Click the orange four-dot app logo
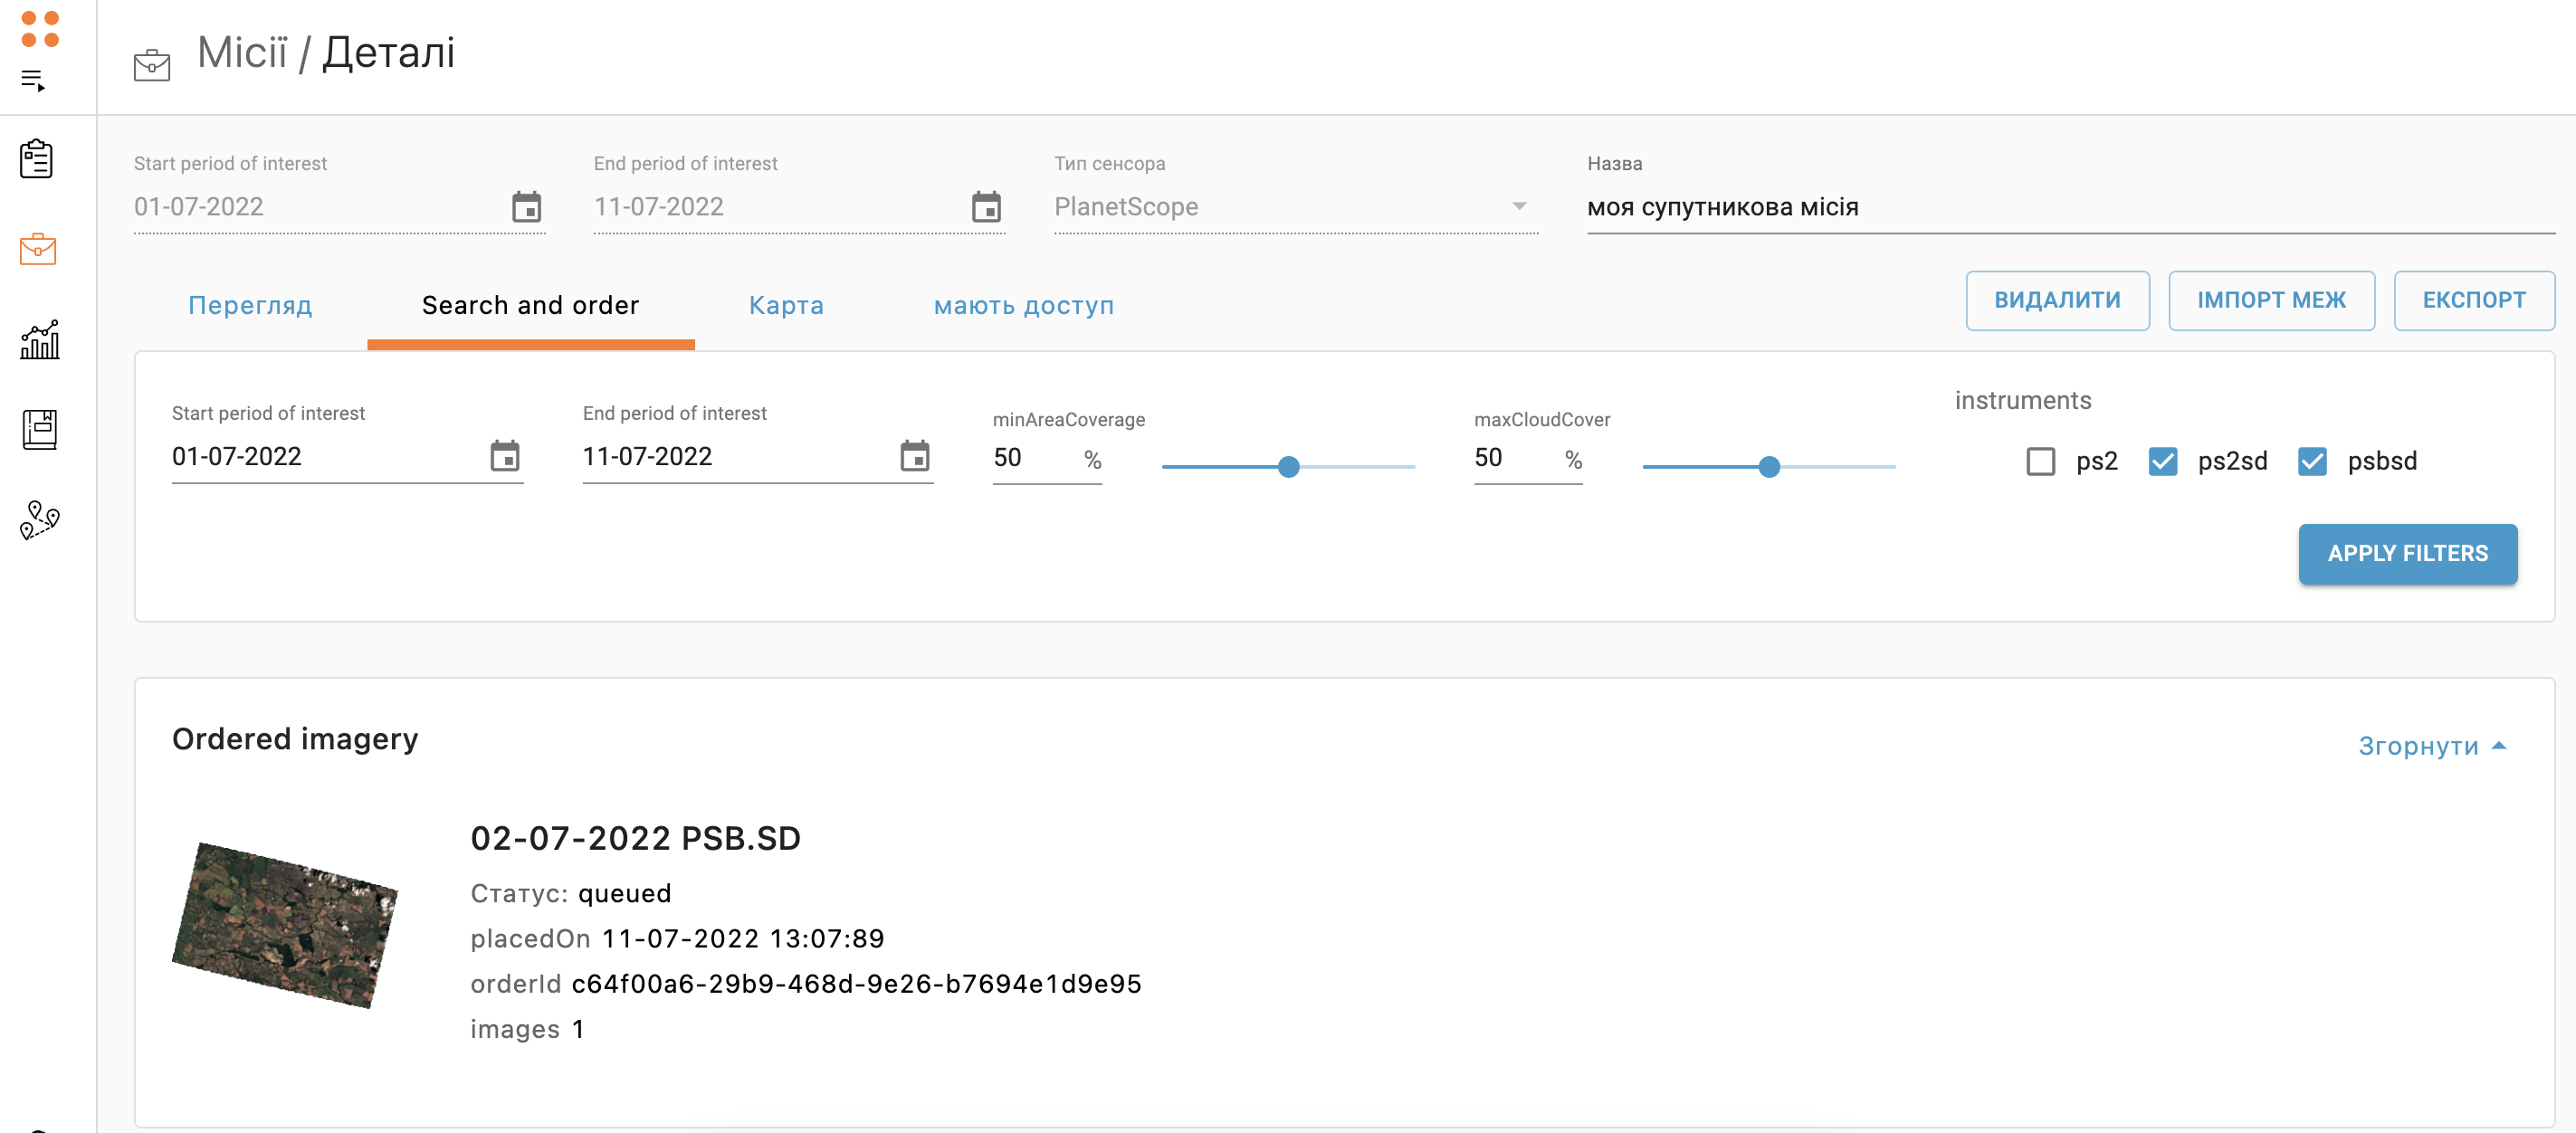The height and width of the screenshot is (1133, 2576). pos(40,29)
